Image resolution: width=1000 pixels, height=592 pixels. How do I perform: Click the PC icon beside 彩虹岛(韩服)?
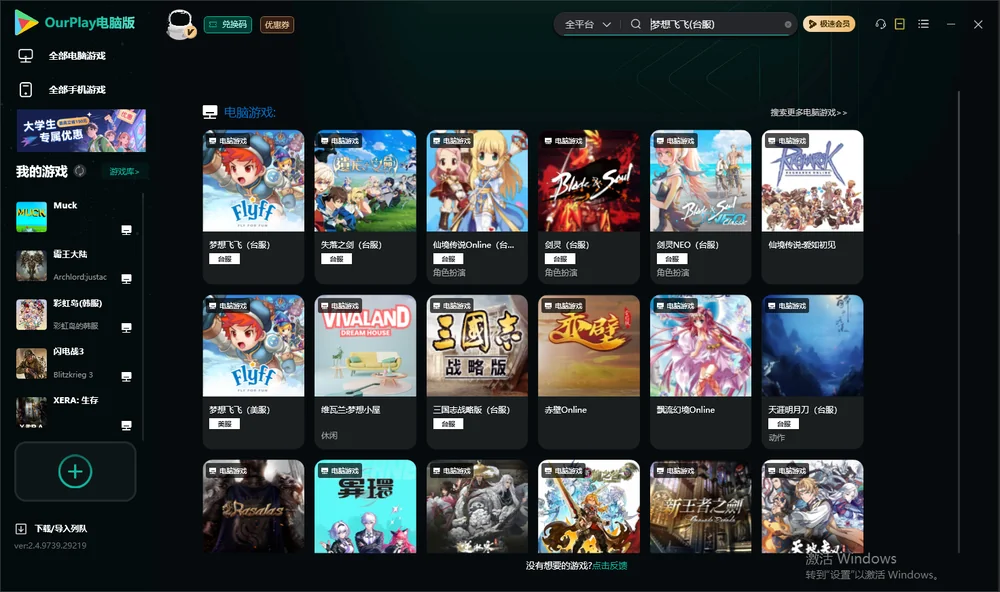click(126, 328)
